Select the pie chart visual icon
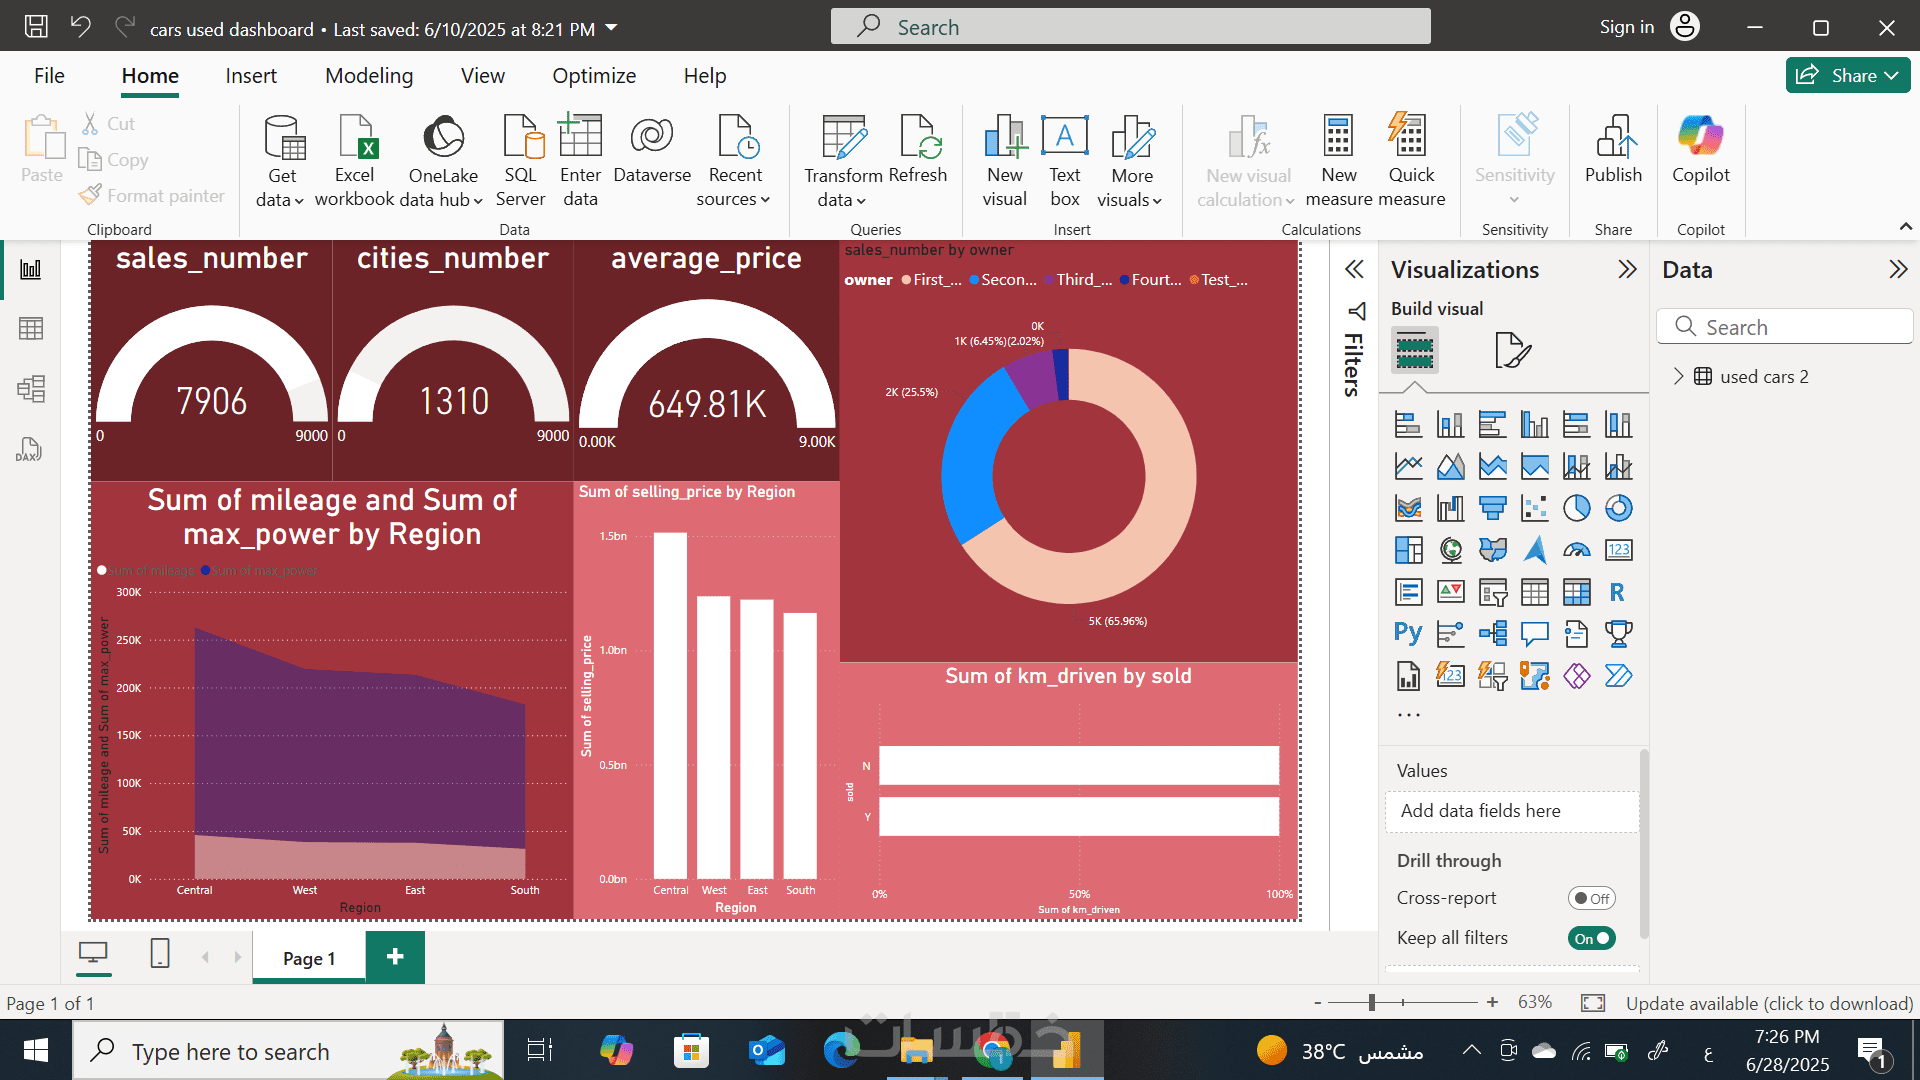 click(x=1576, y=508)
